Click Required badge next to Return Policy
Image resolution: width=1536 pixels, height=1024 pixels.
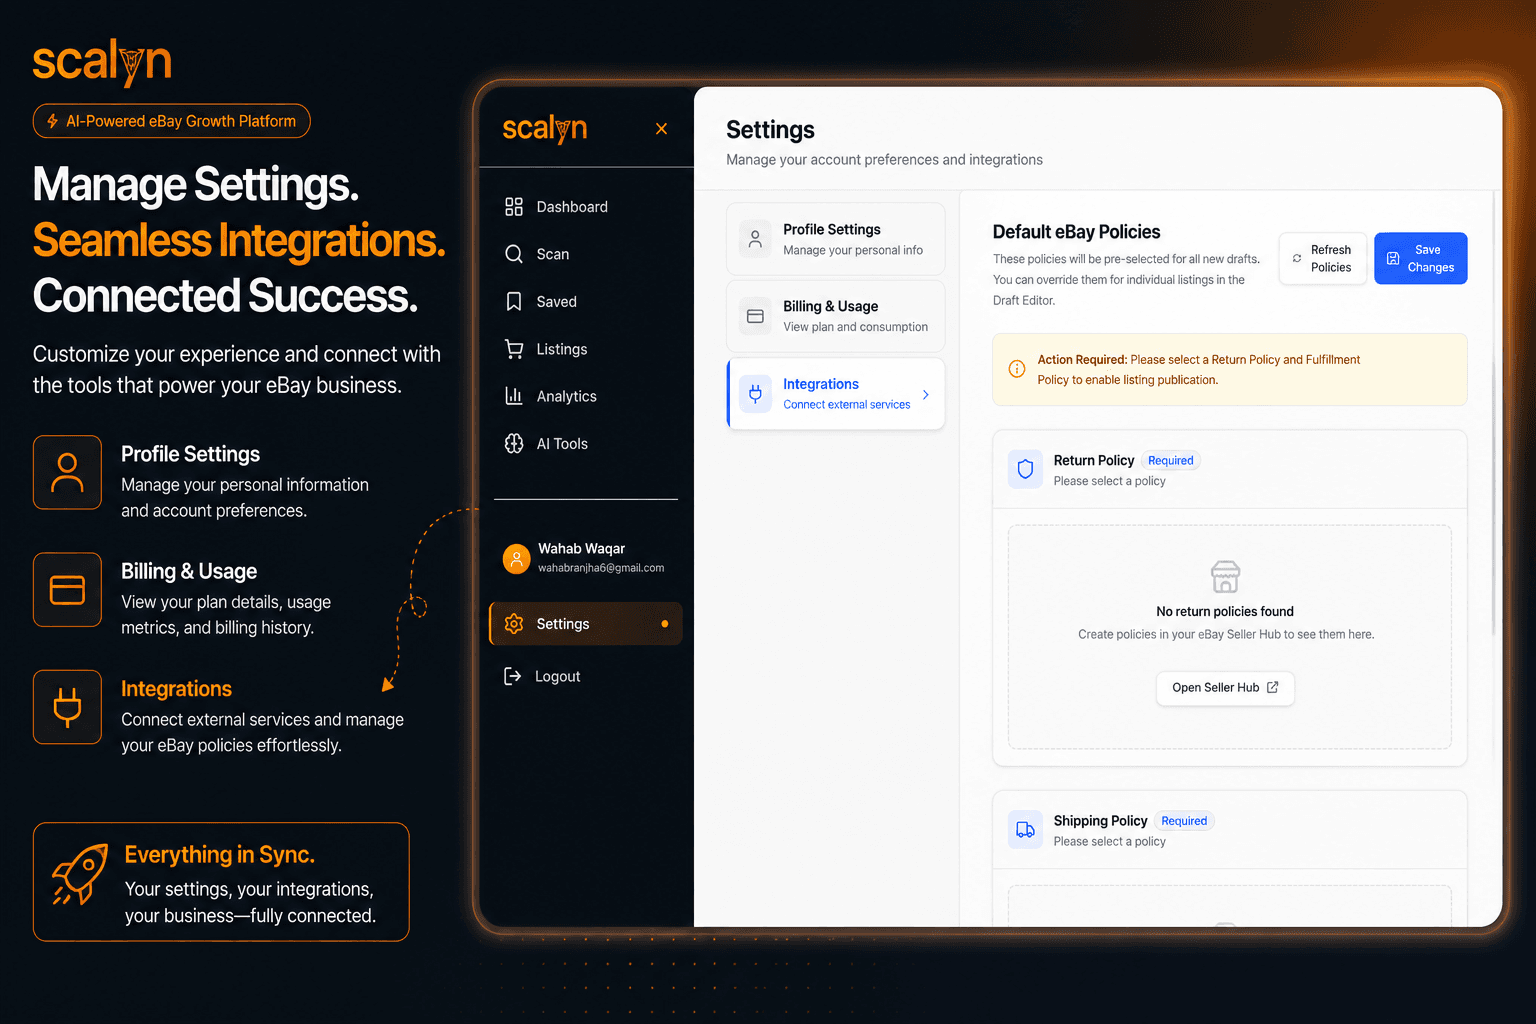click(x=1171, y=461)
